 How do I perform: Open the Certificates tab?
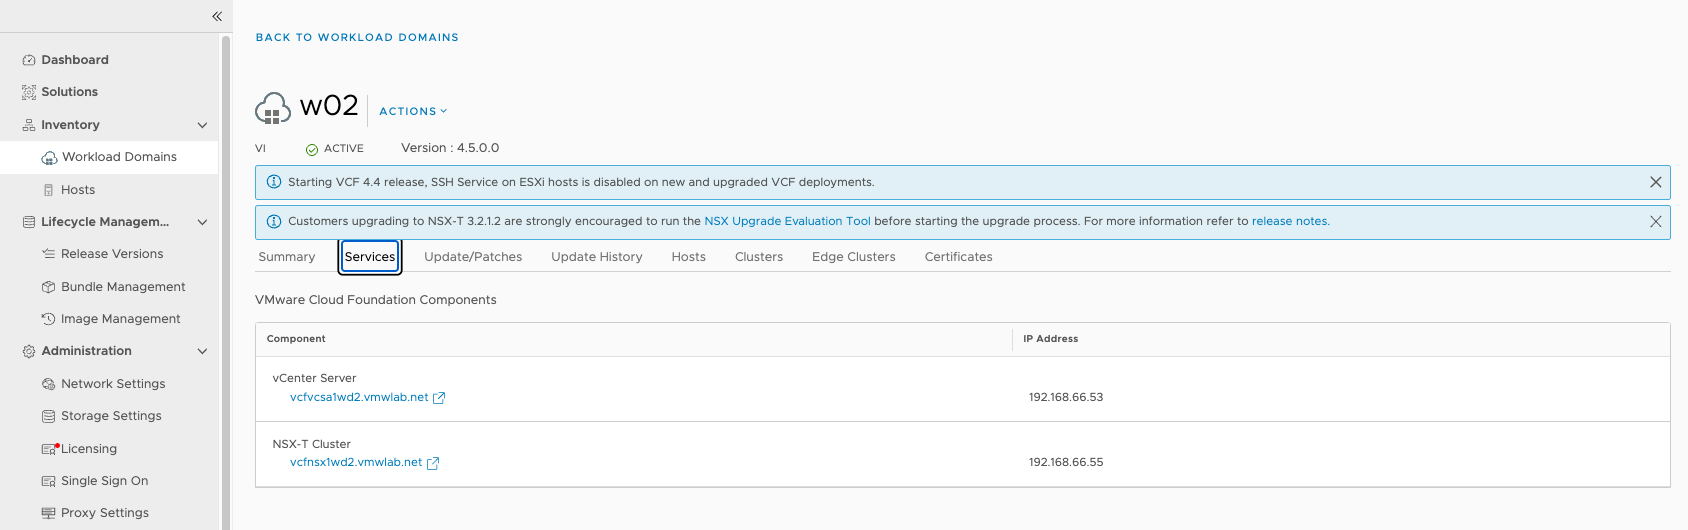[x=959, y=257]
